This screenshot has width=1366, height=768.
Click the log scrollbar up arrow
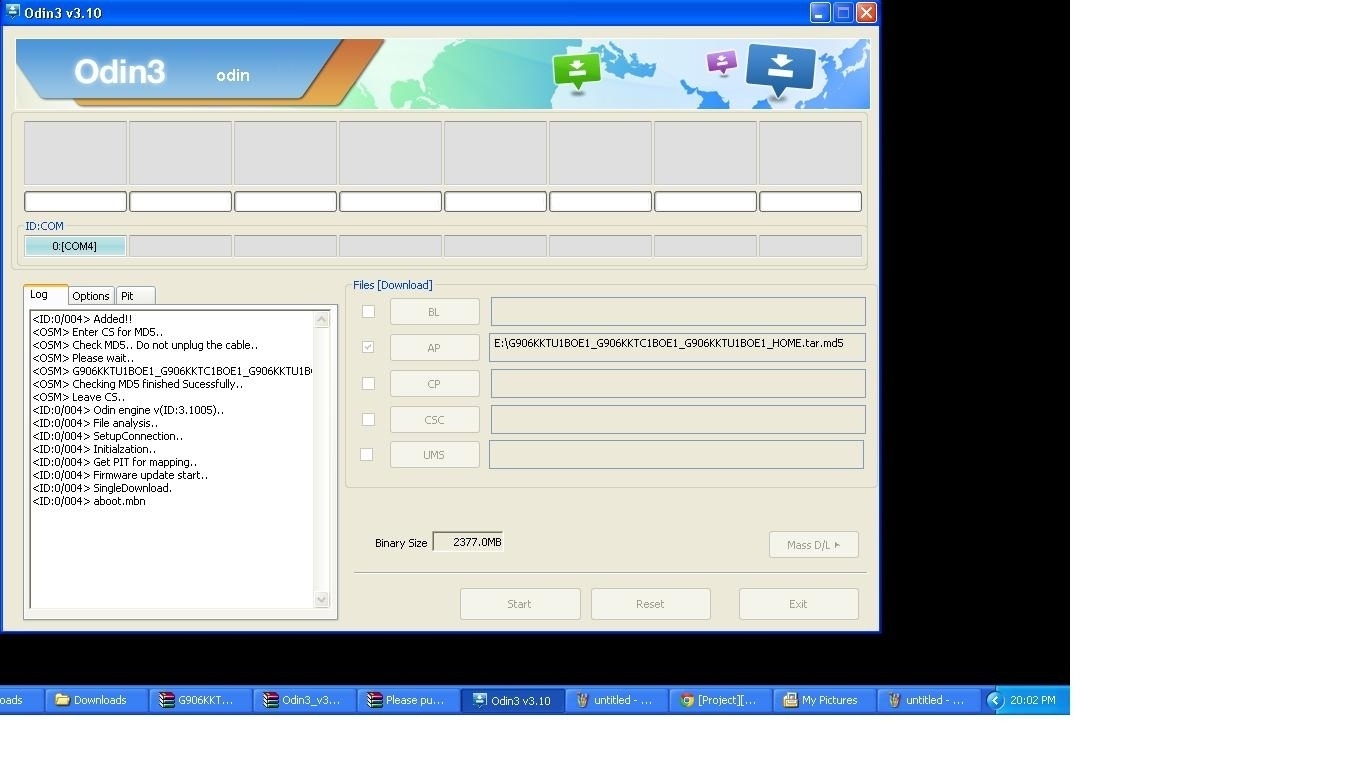click(322, 320)
